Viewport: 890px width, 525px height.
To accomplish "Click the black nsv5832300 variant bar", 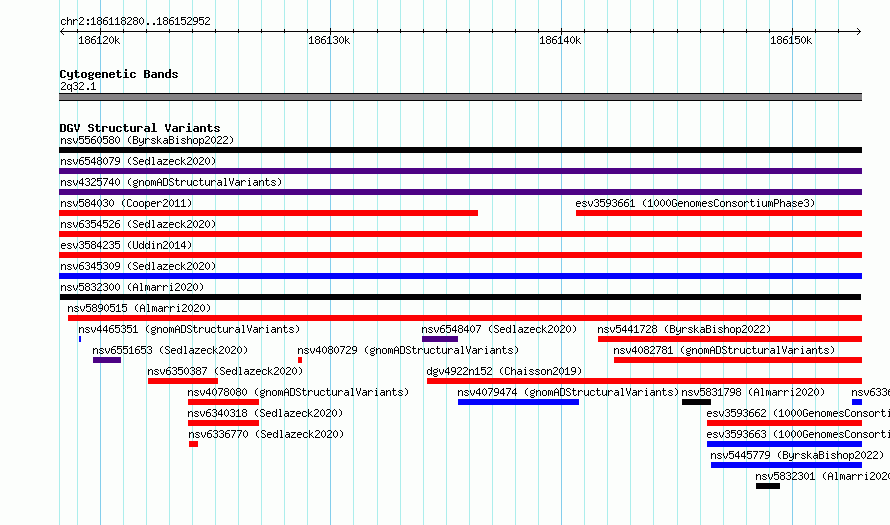I will click(x=460, y=297).
